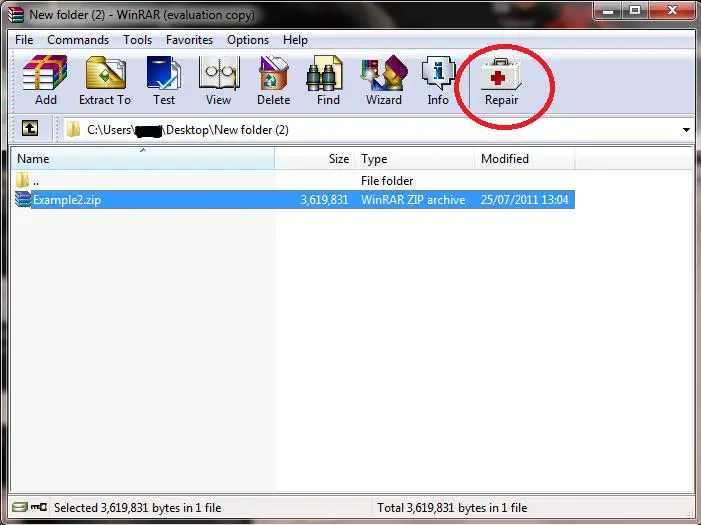Sort by the Size column header
This screenshot has height=525, width=701.
point(315,159)
